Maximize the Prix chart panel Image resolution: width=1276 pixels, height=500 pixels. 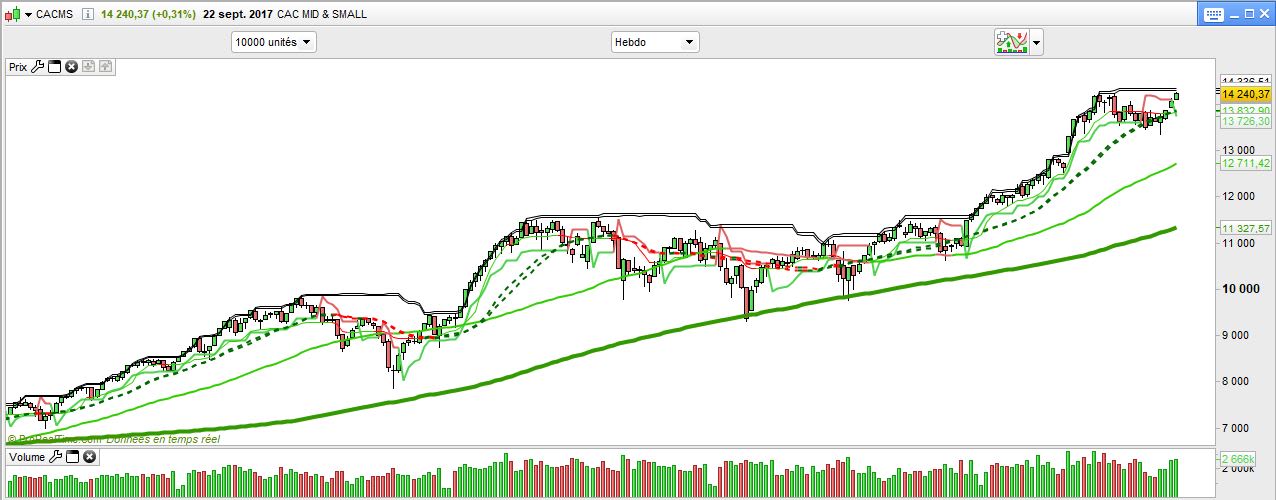tap(55, 67)
